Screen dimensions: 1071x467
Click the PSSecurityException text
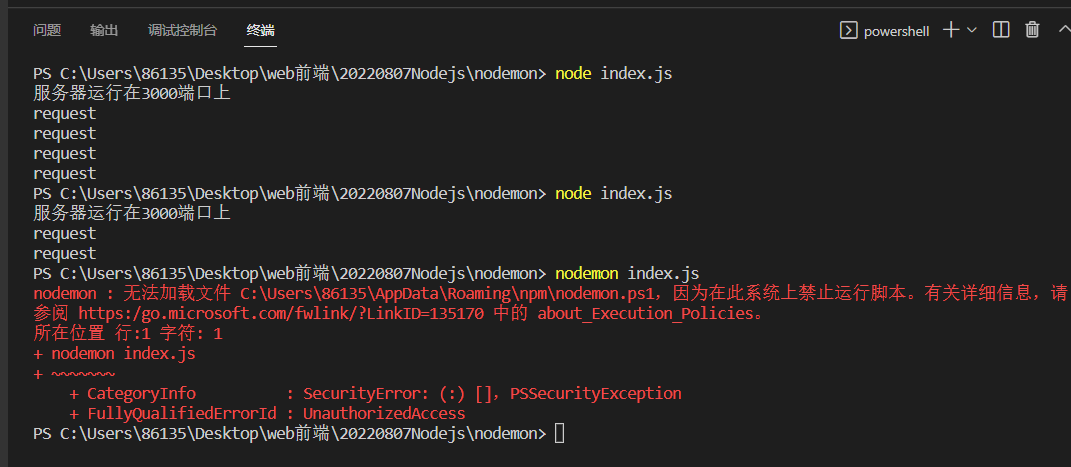(596, 394)
